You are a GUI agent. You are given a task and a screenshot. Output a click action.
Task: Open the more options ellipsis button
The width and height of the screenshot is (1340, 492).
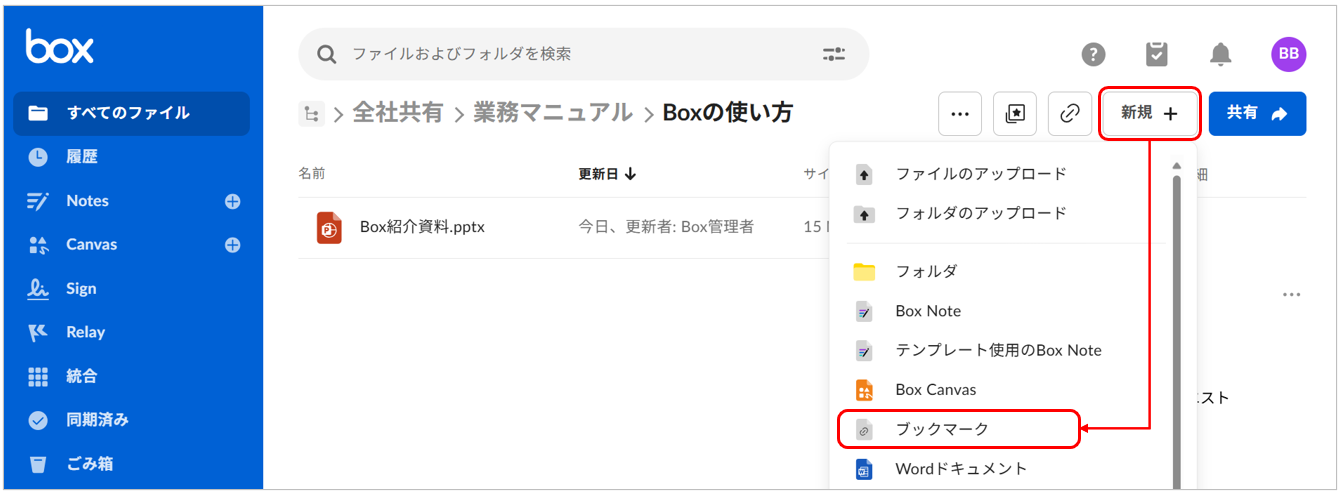(960, 114)
